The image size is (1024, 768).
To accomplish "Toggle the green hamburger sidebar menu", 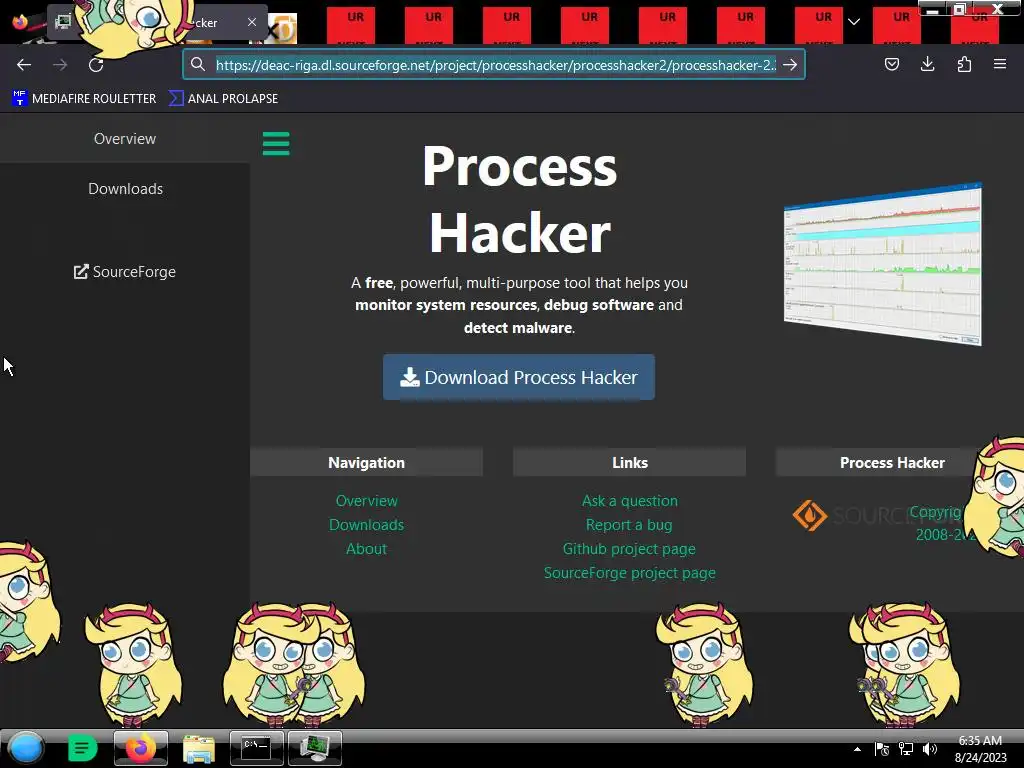I will click(276, 144).
